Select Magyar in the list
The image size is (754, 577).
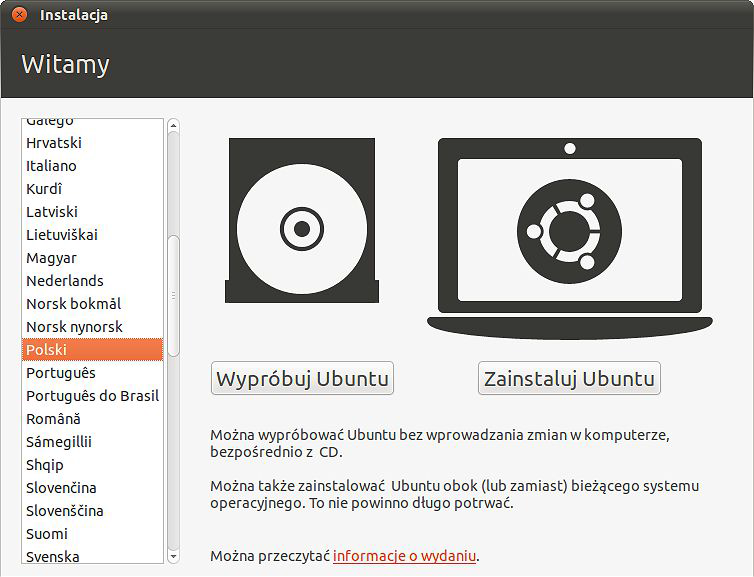92,258
